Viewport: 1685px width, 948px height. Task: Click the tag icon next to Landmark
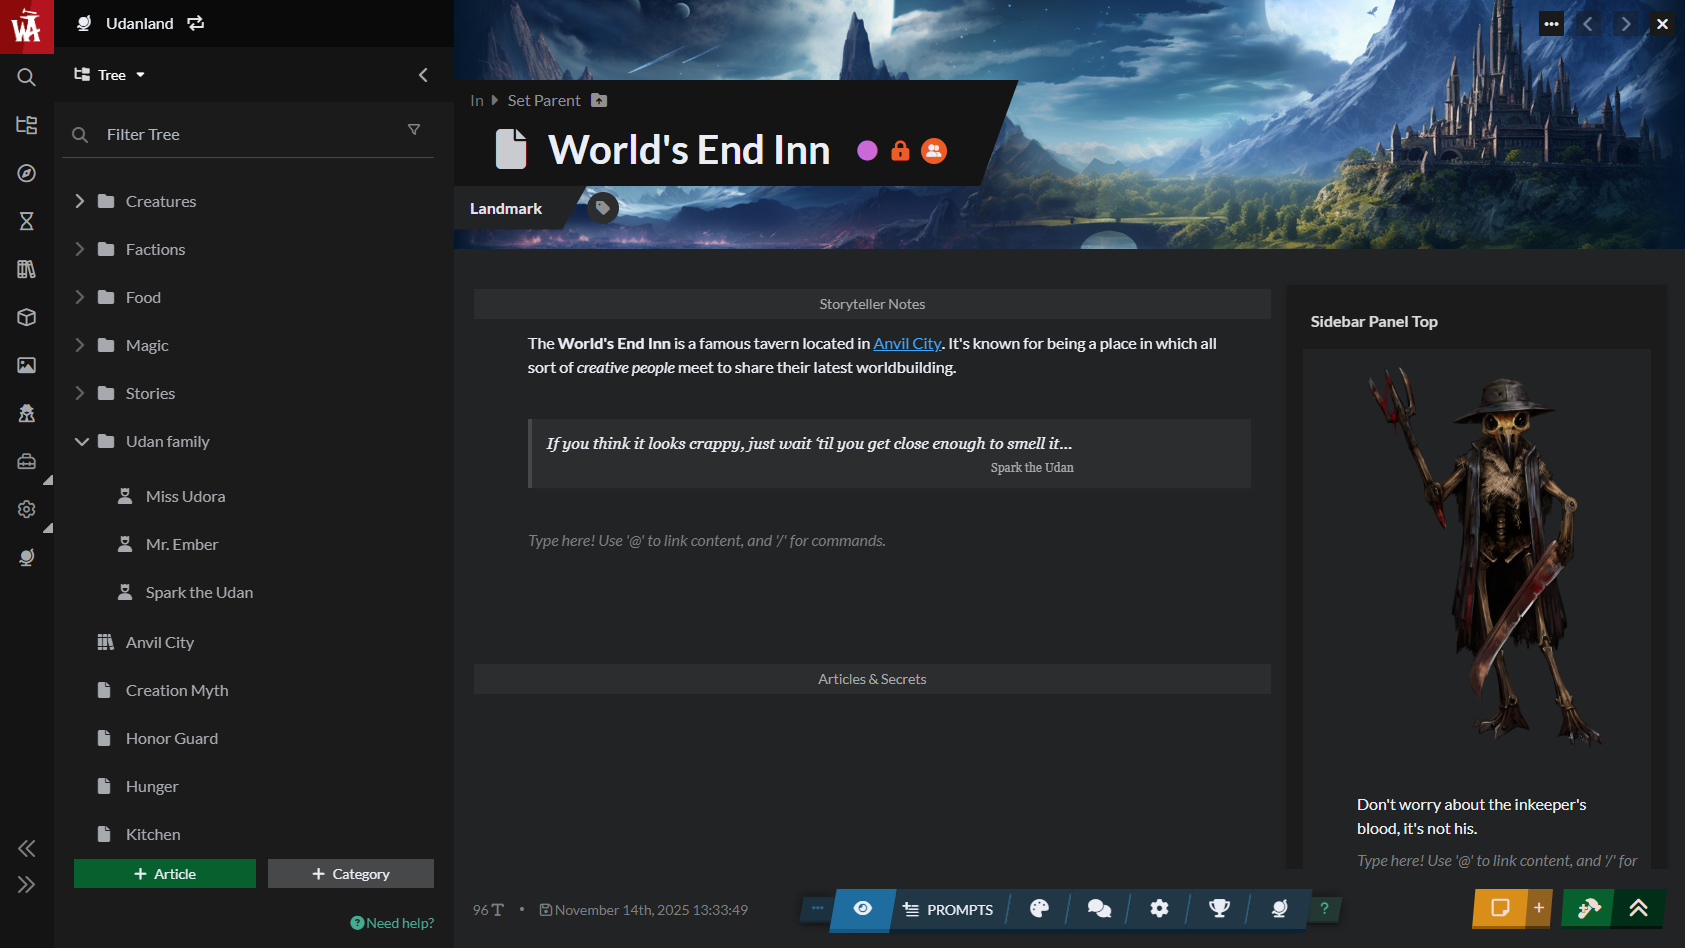point(602,208)
